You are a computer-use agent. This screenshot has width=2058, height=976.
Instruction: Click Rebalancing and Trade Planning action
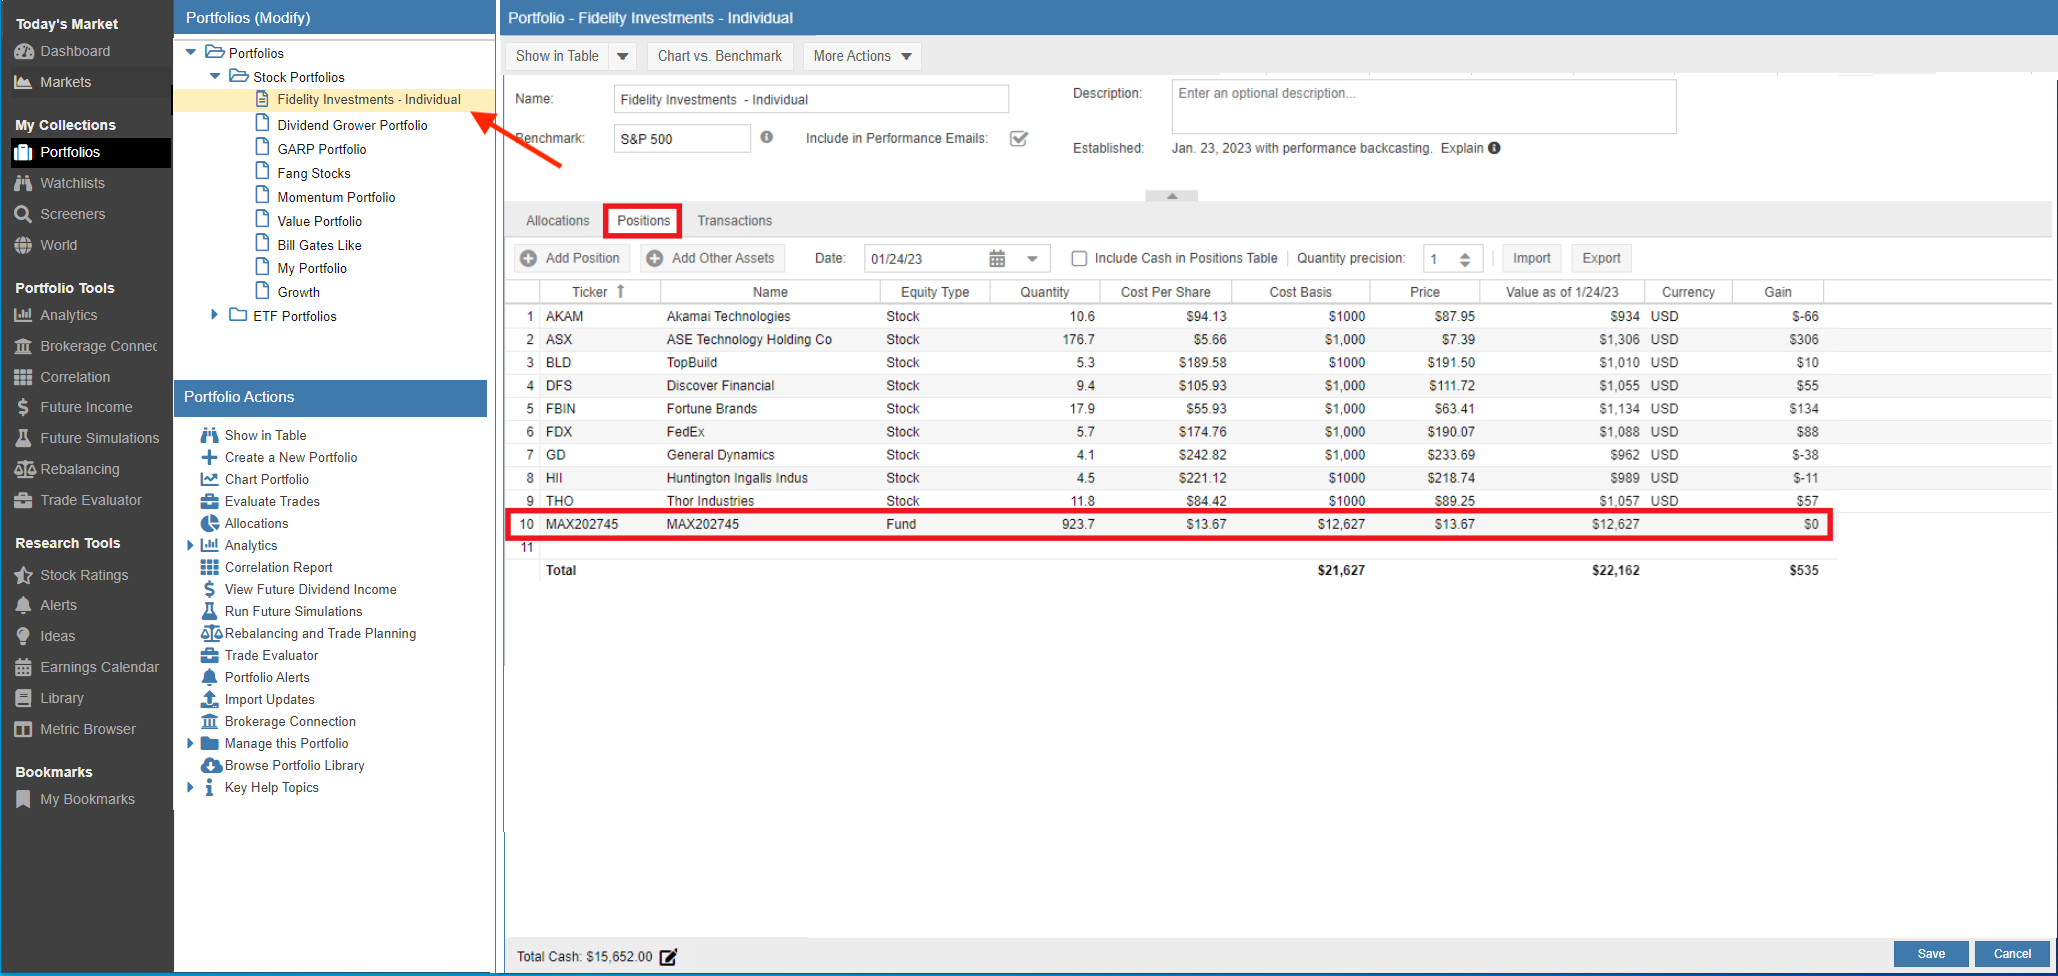coord(320,633)
